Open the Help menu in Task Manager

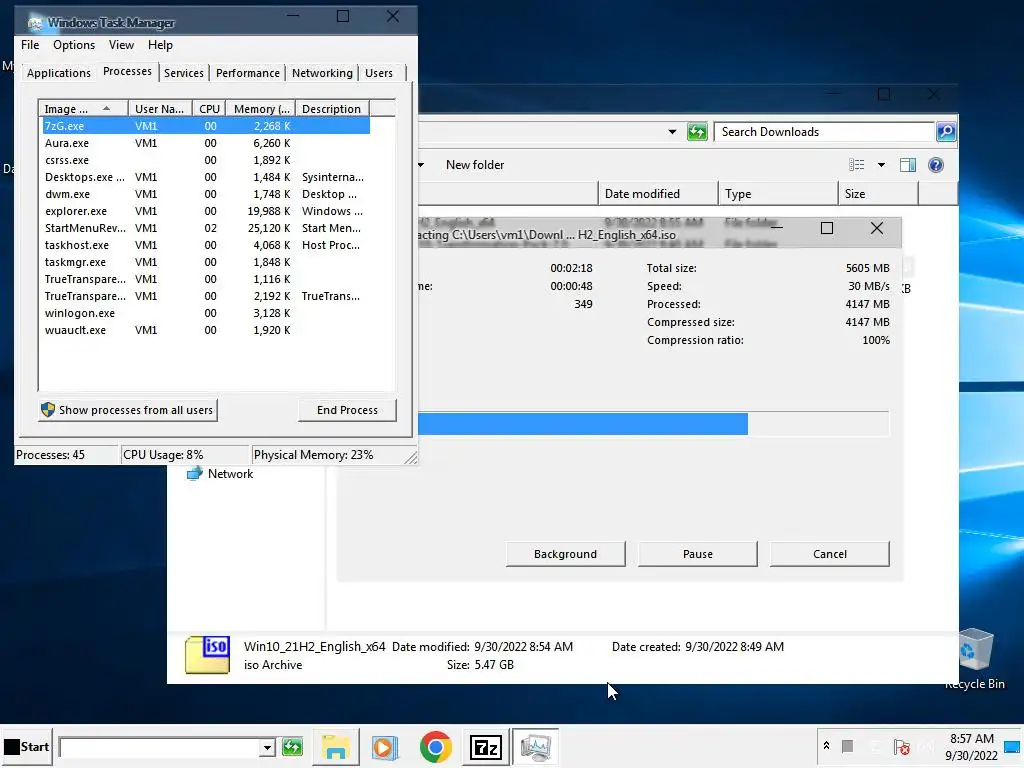[160, 45]
